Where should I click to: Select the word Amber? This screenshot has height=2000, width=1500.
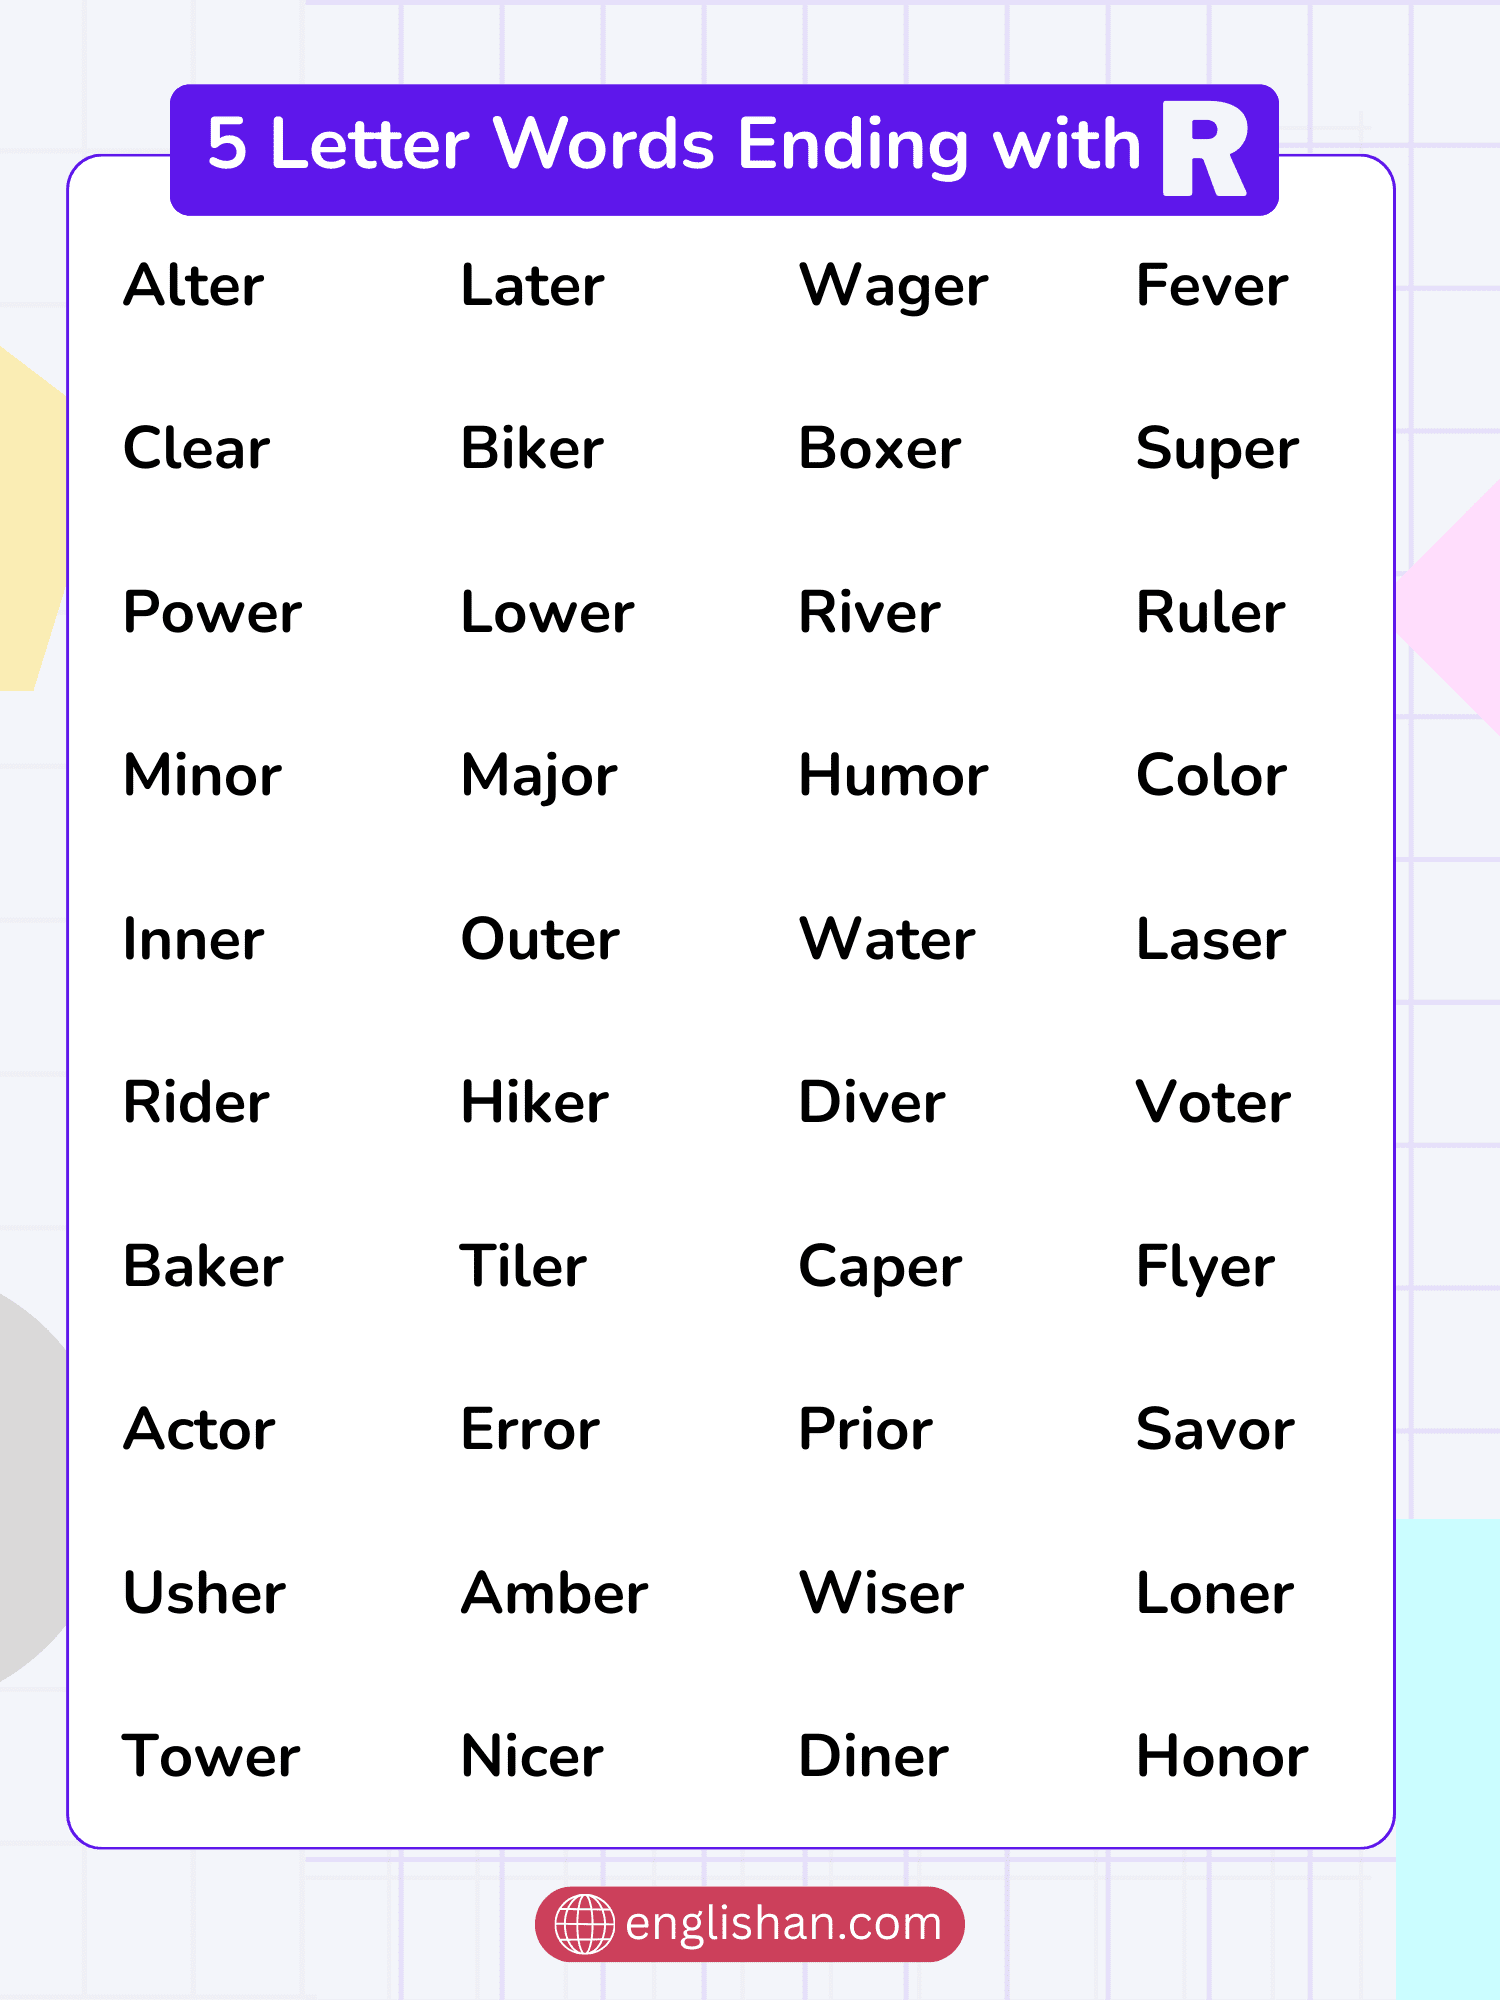click(554, 1593)
